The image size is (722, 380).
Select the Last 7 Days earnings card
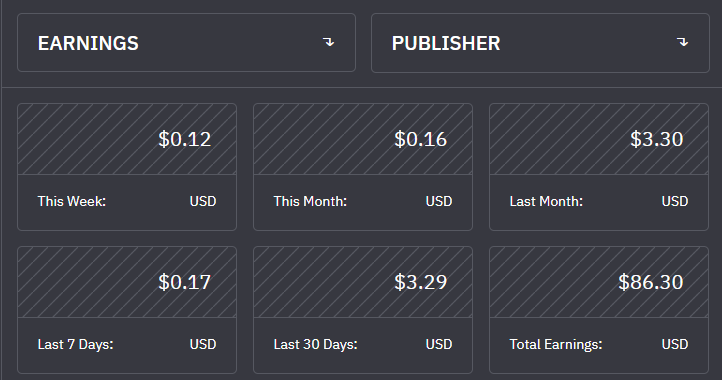click(x=127, y=310)
